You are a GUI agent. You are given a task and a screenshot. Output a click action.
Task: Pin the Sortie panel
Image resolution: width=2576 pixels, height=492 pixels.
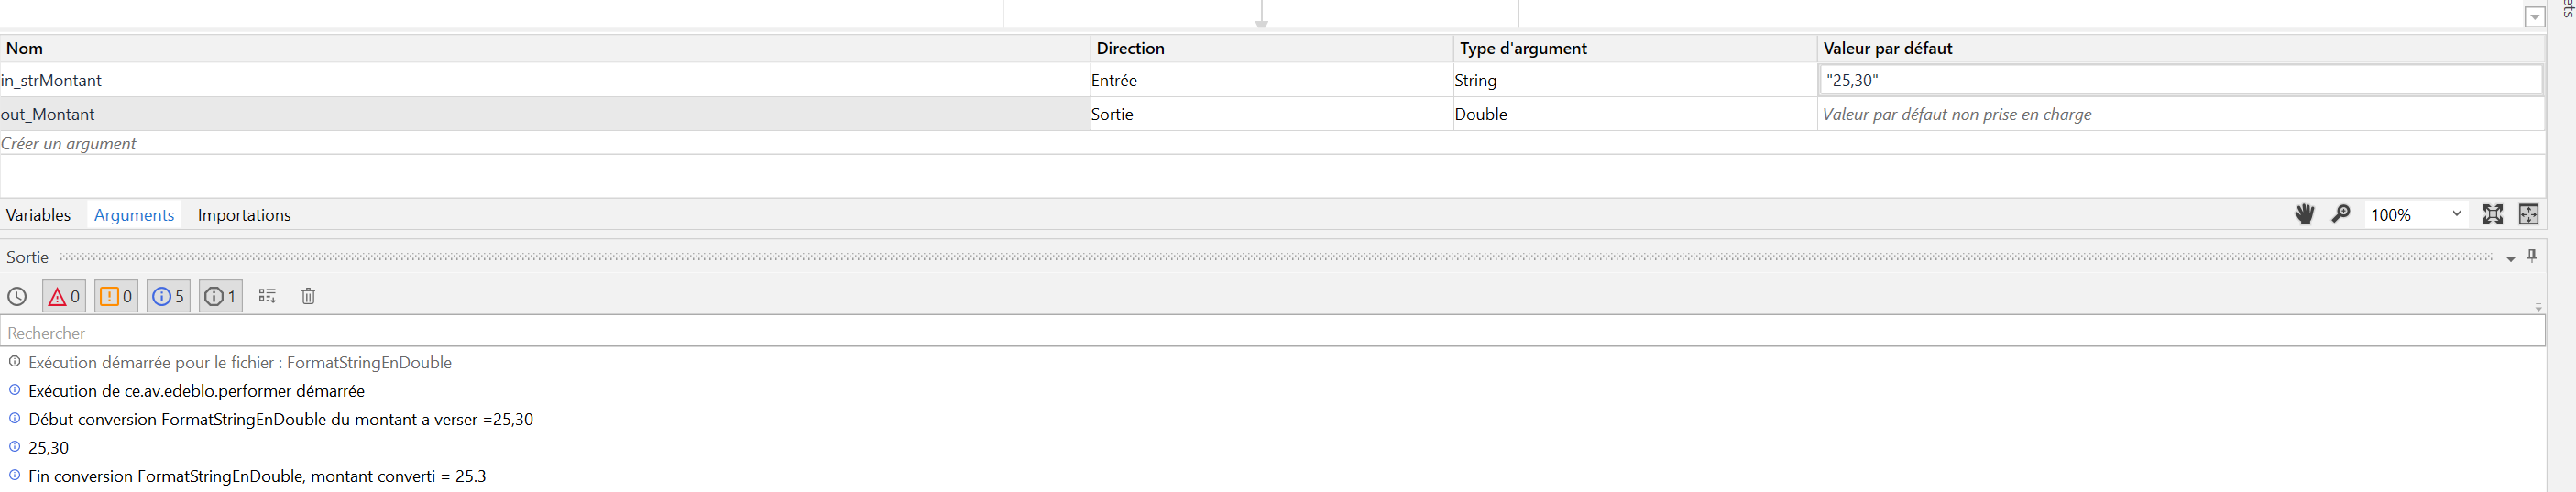[2532, 256]
